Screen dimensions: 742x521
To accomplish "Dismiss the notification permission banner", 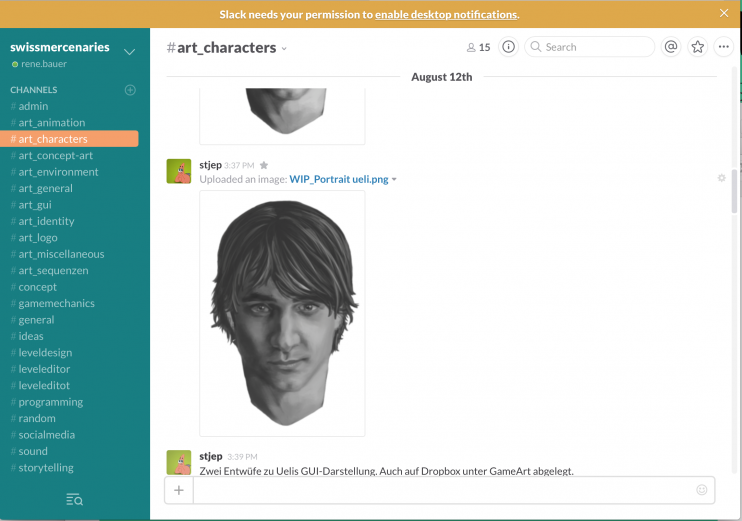I will click(724, 13).
